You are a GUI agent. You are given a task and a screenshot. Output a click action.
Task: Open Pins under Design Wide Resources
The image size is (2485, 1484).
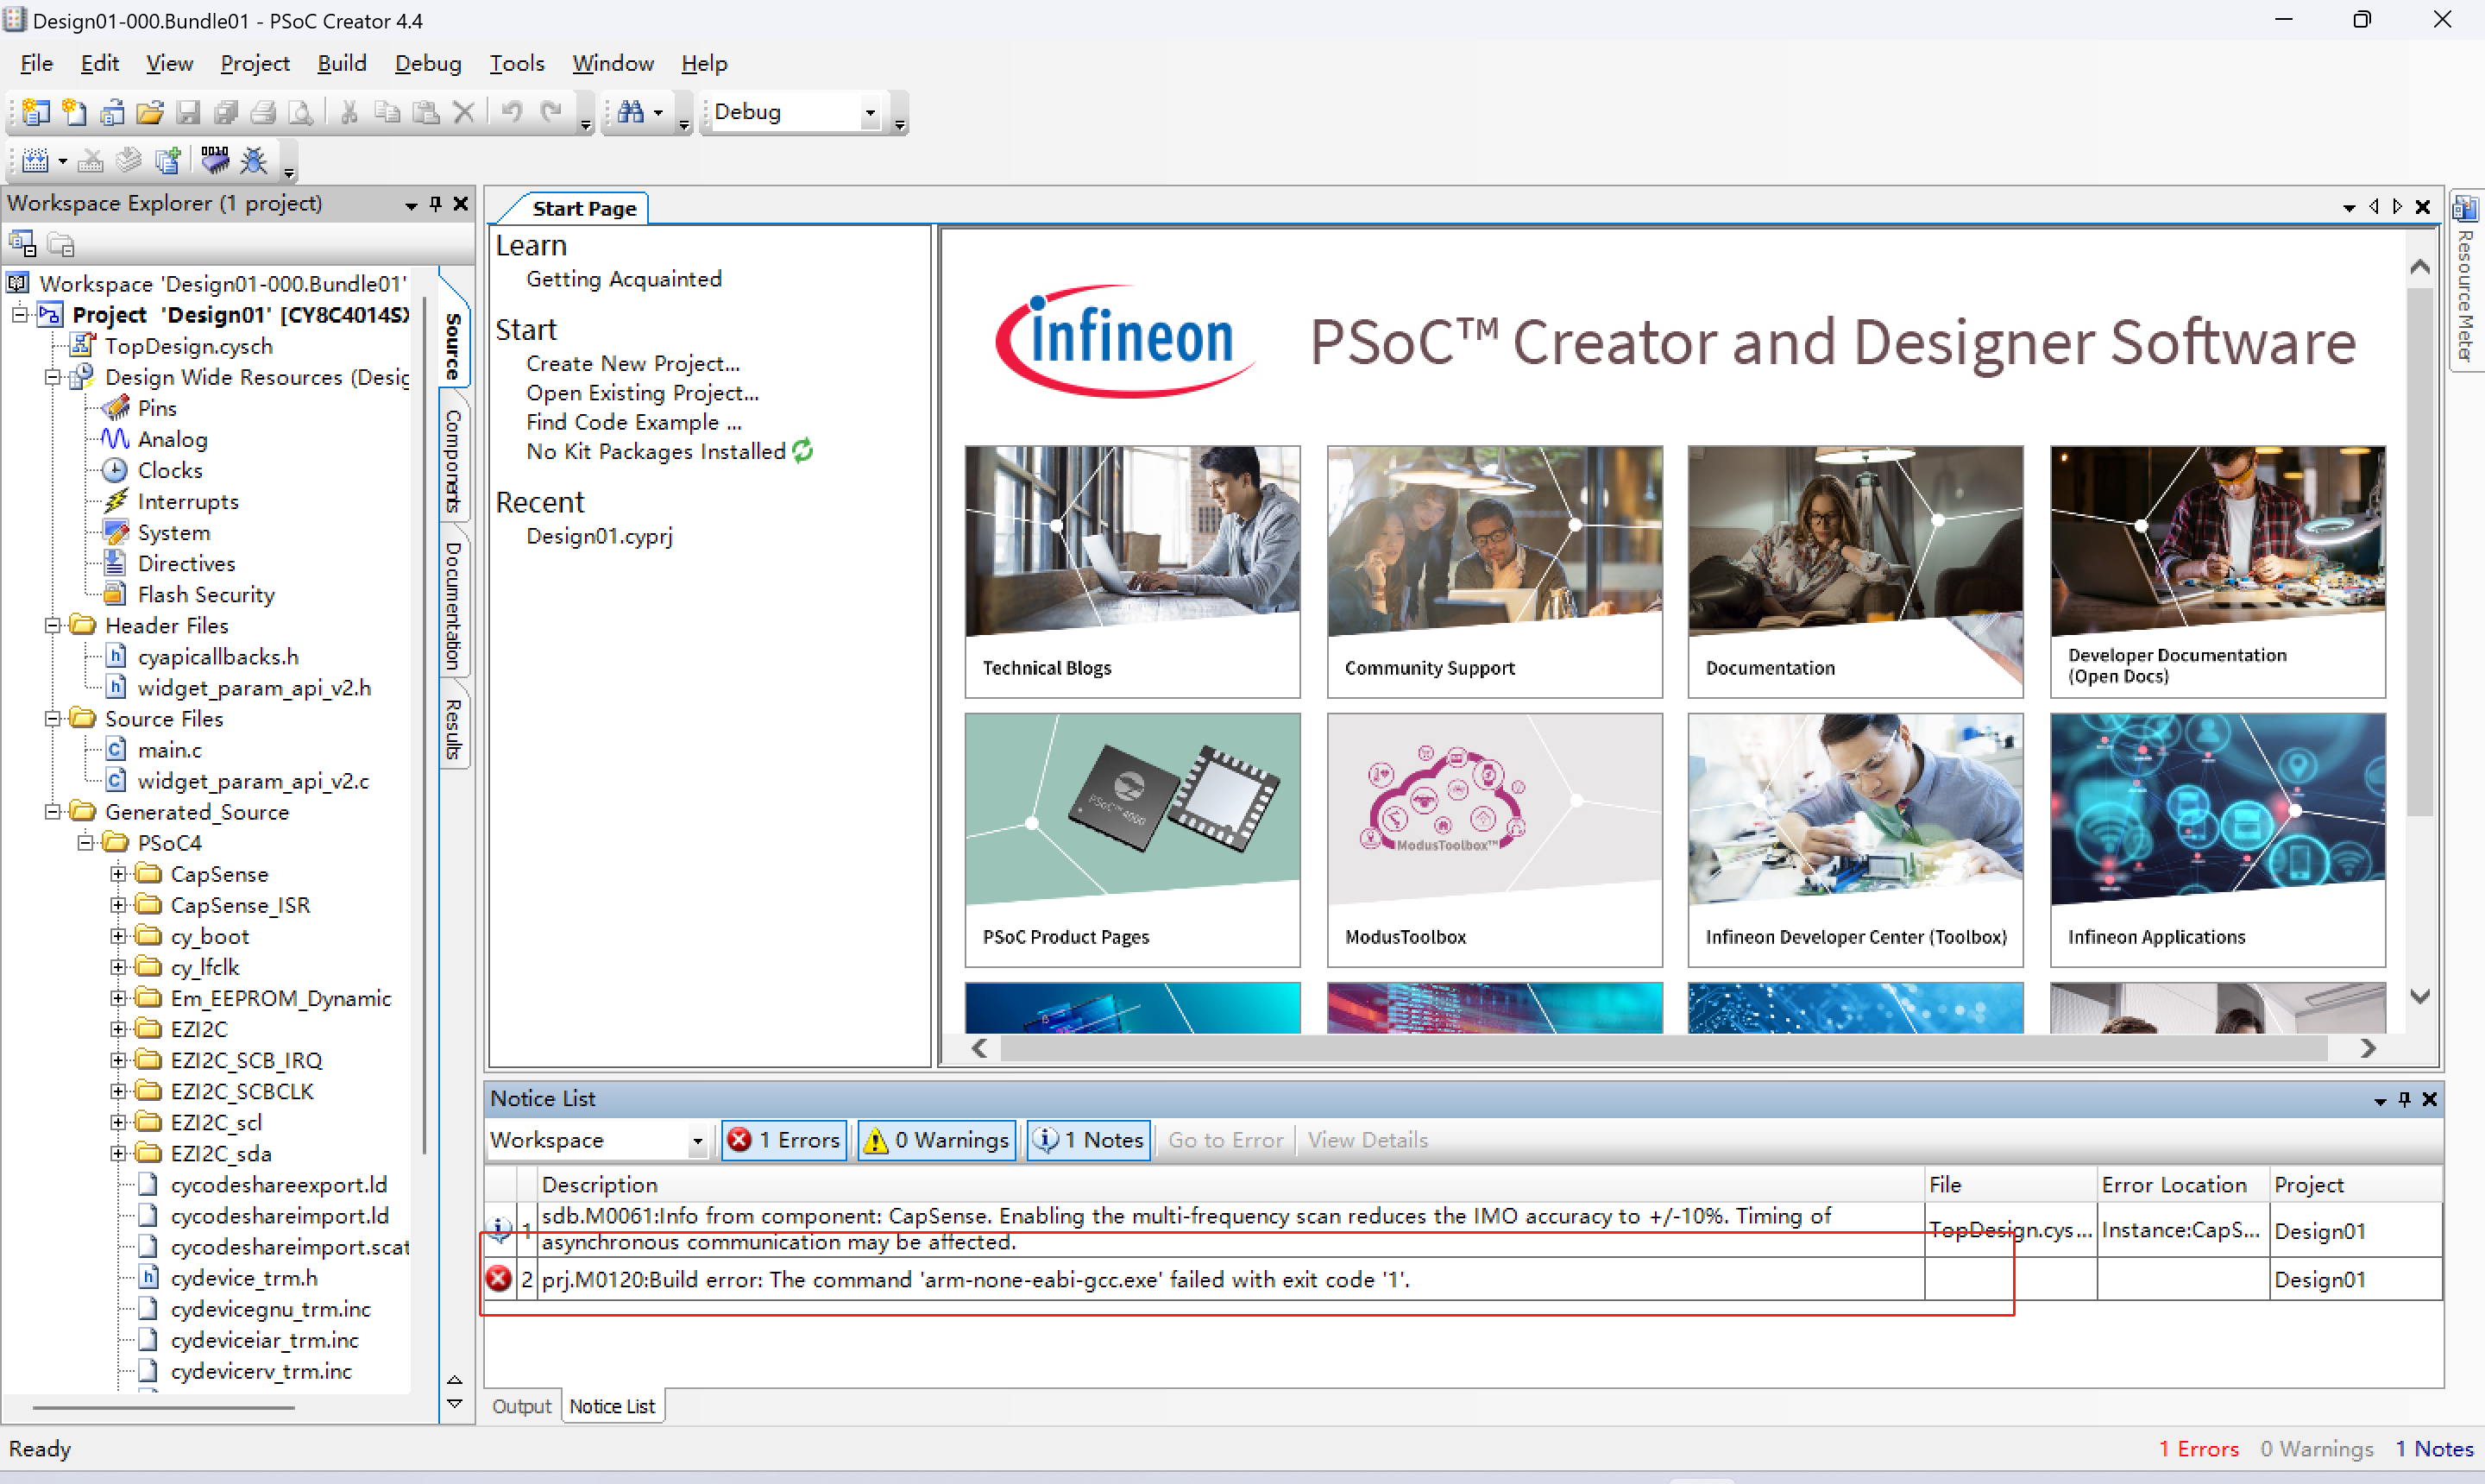tap(157, 408)
